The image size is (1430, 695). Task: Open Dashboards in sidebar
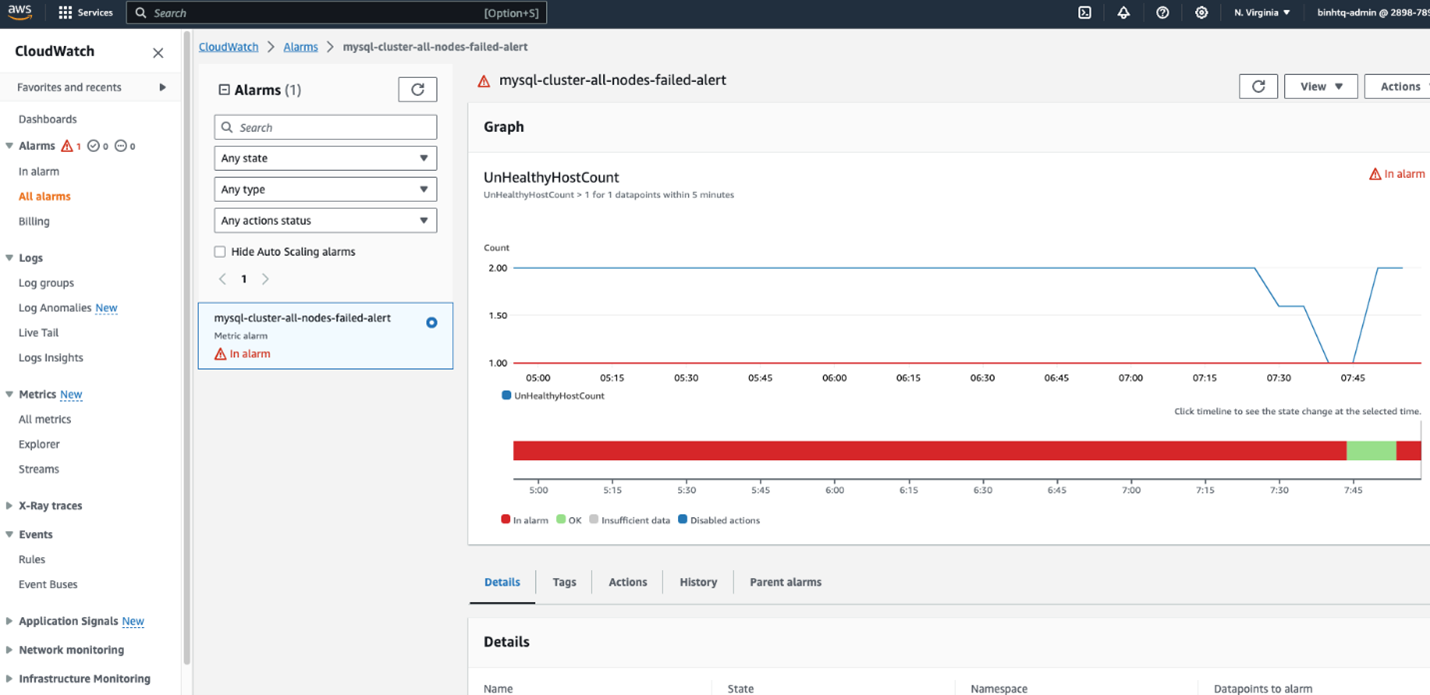[x=47, y=119]
